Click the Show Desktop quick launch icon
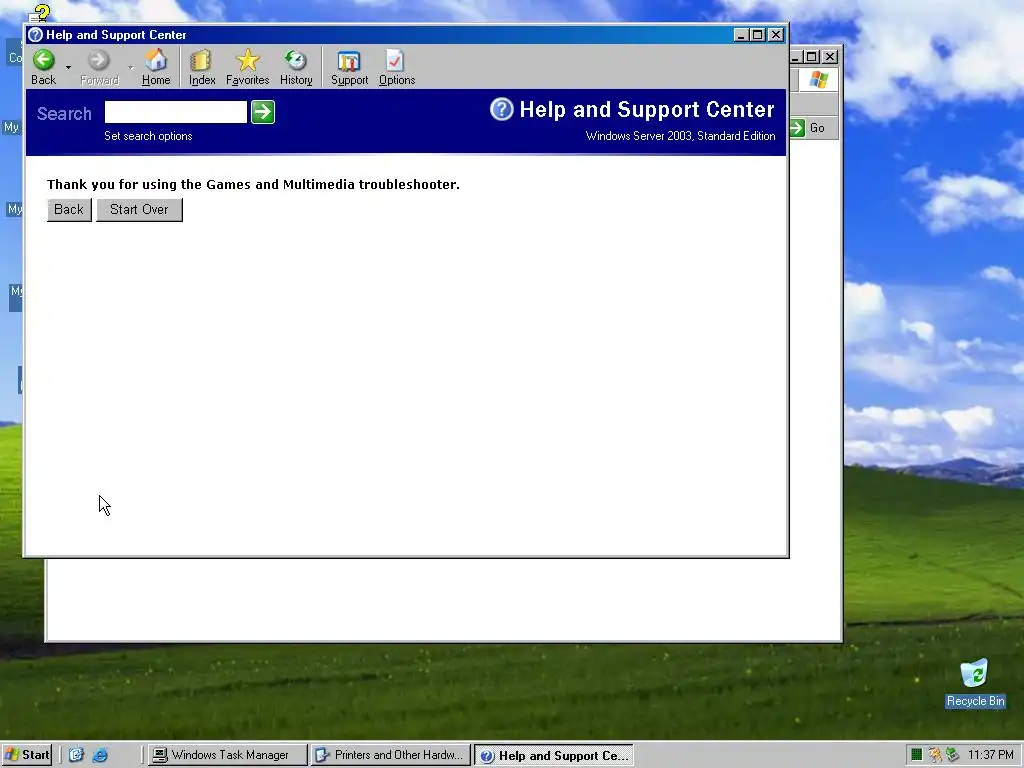Screen dimensions: 1024x768 (76, 755)
